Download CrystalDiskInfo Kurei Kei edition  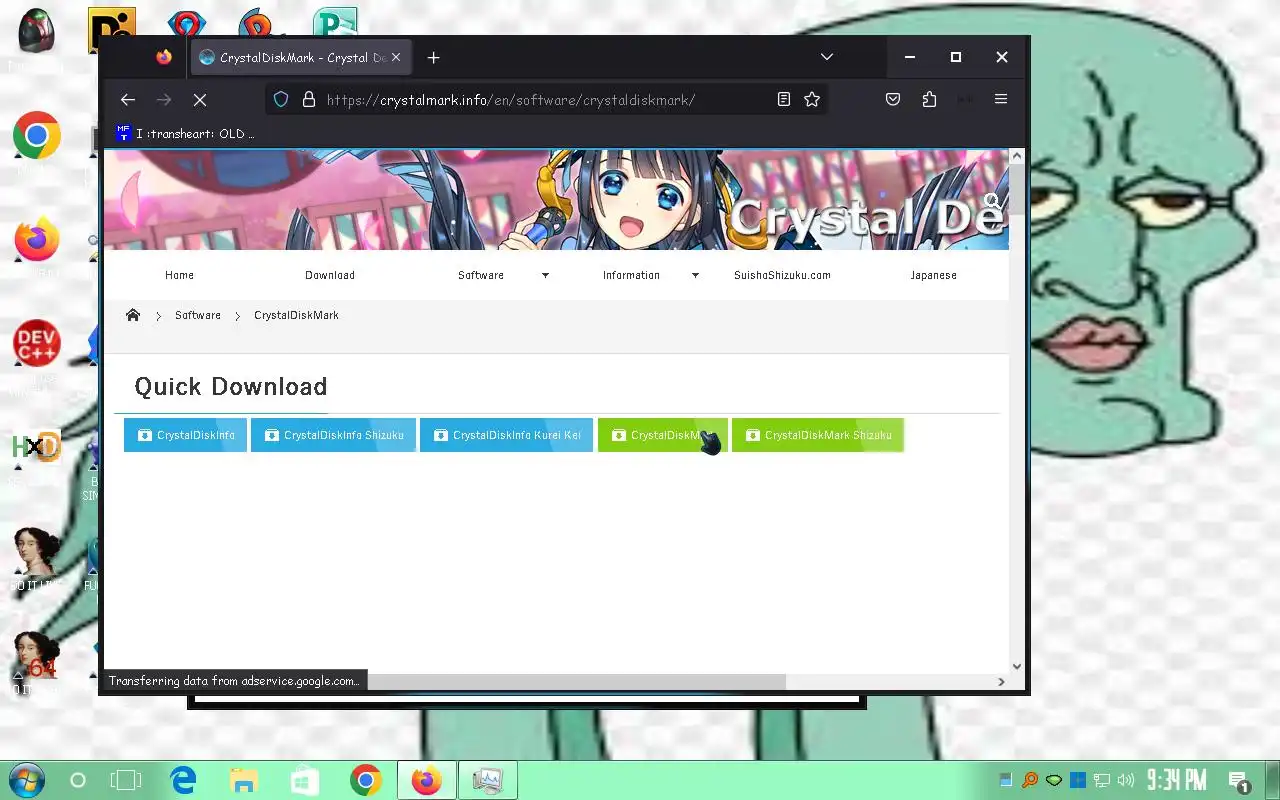(507, 435)
